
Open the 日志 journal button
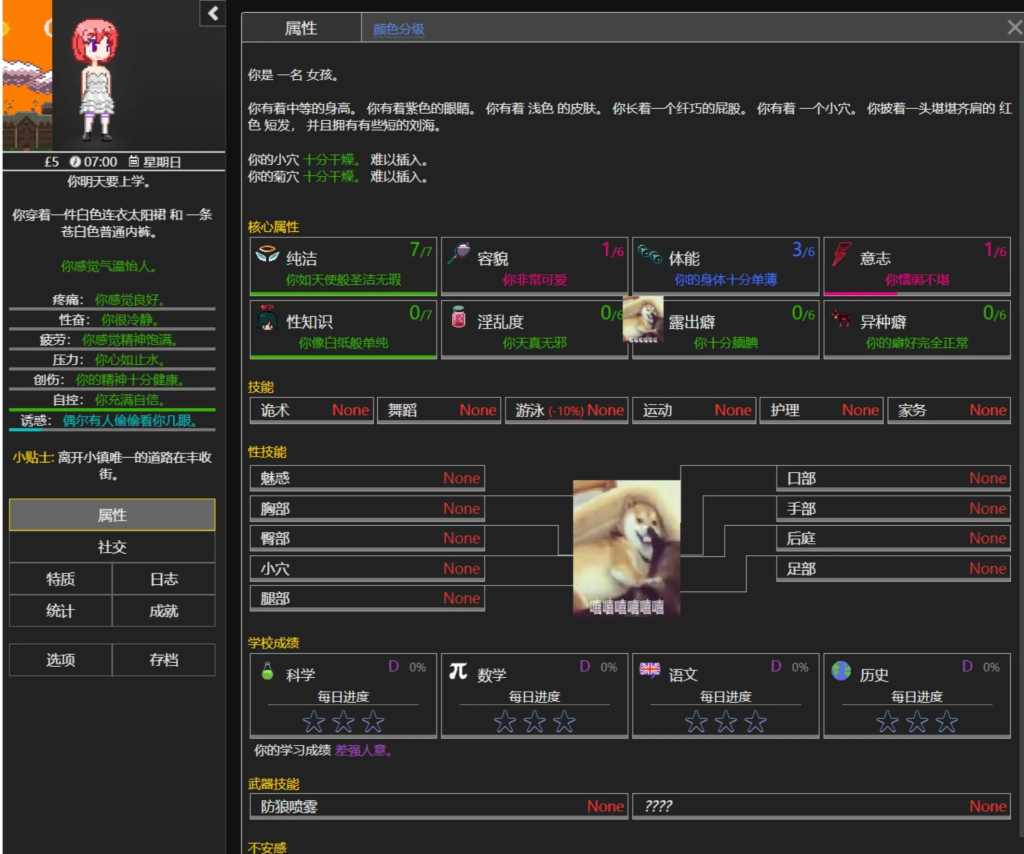[x=164, y=579]
